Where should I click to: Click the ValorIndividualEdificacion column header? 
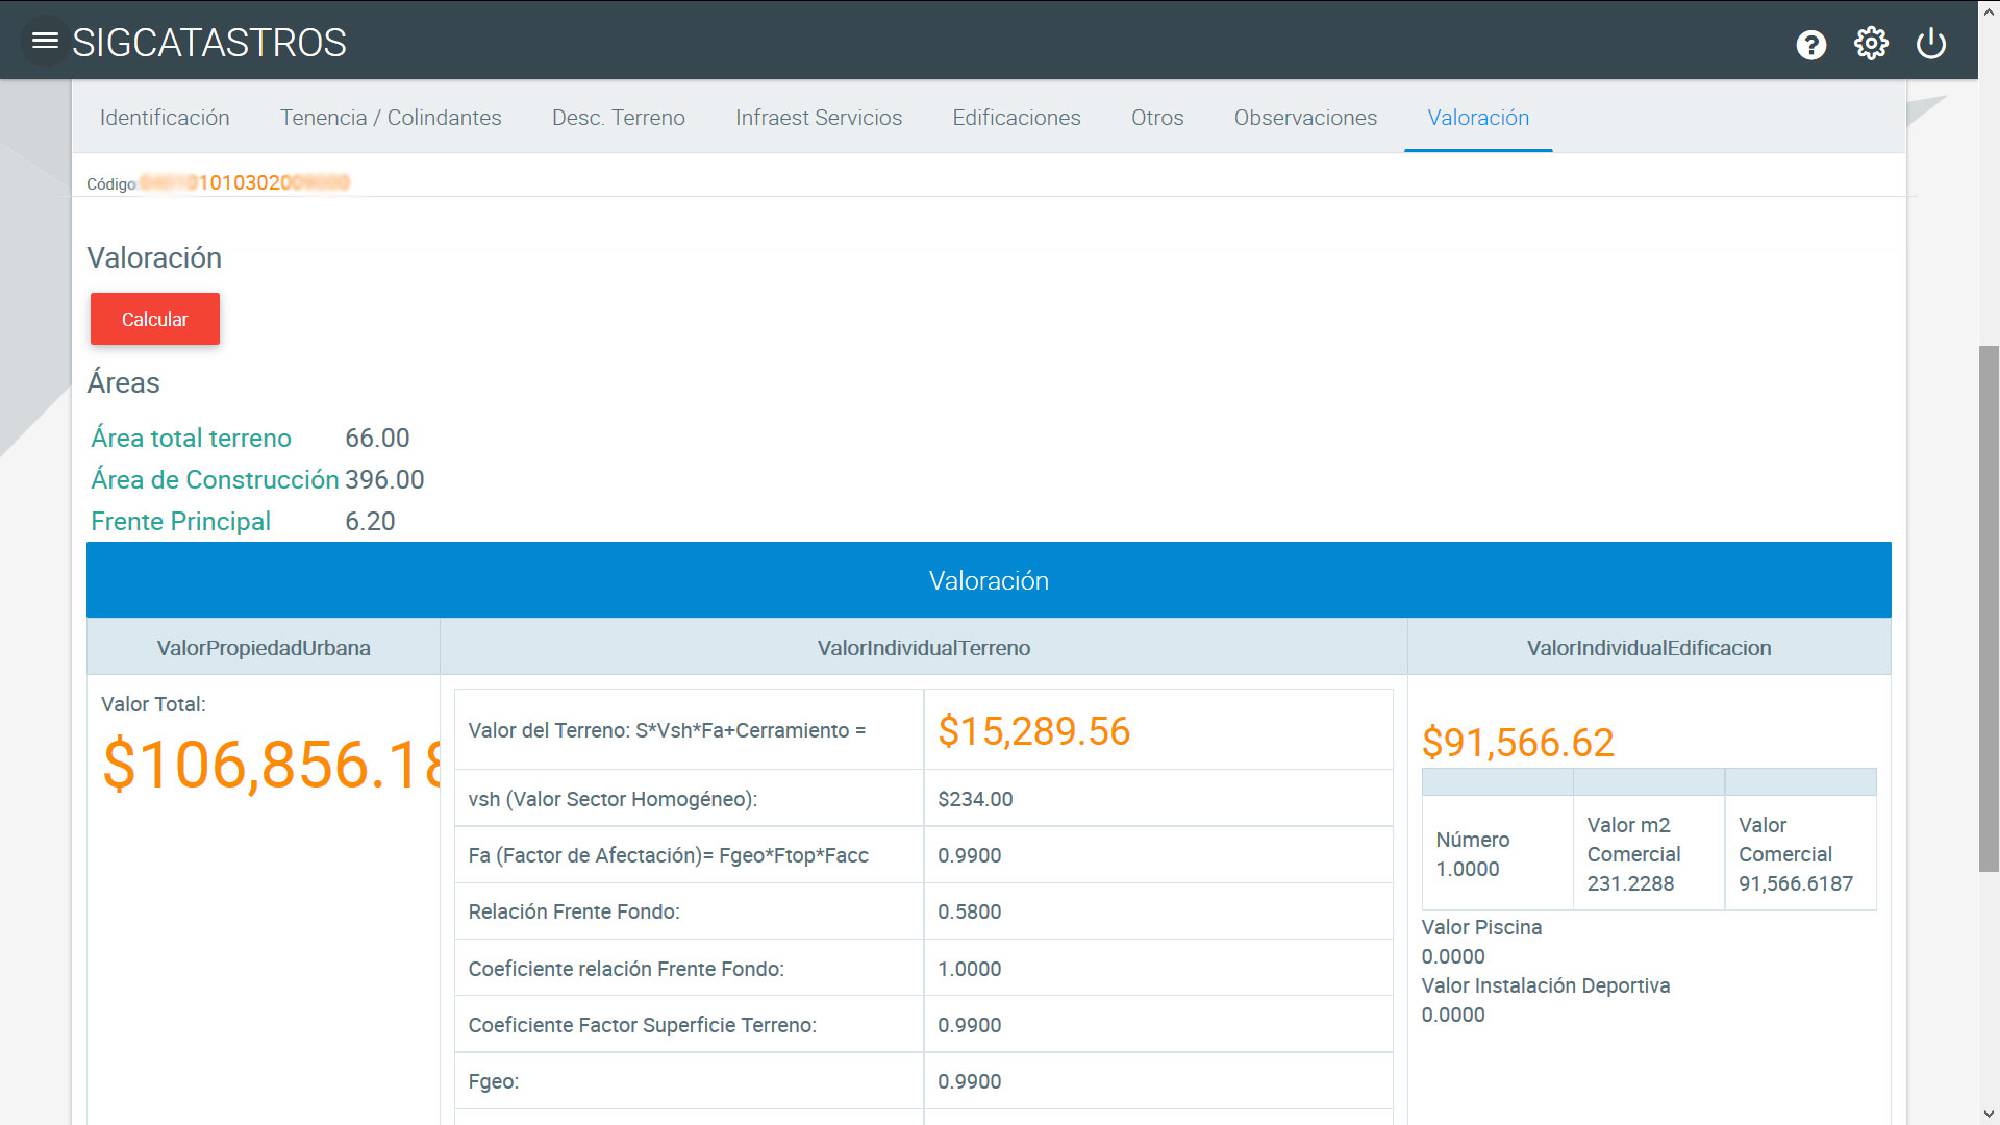coord(1649,647)
